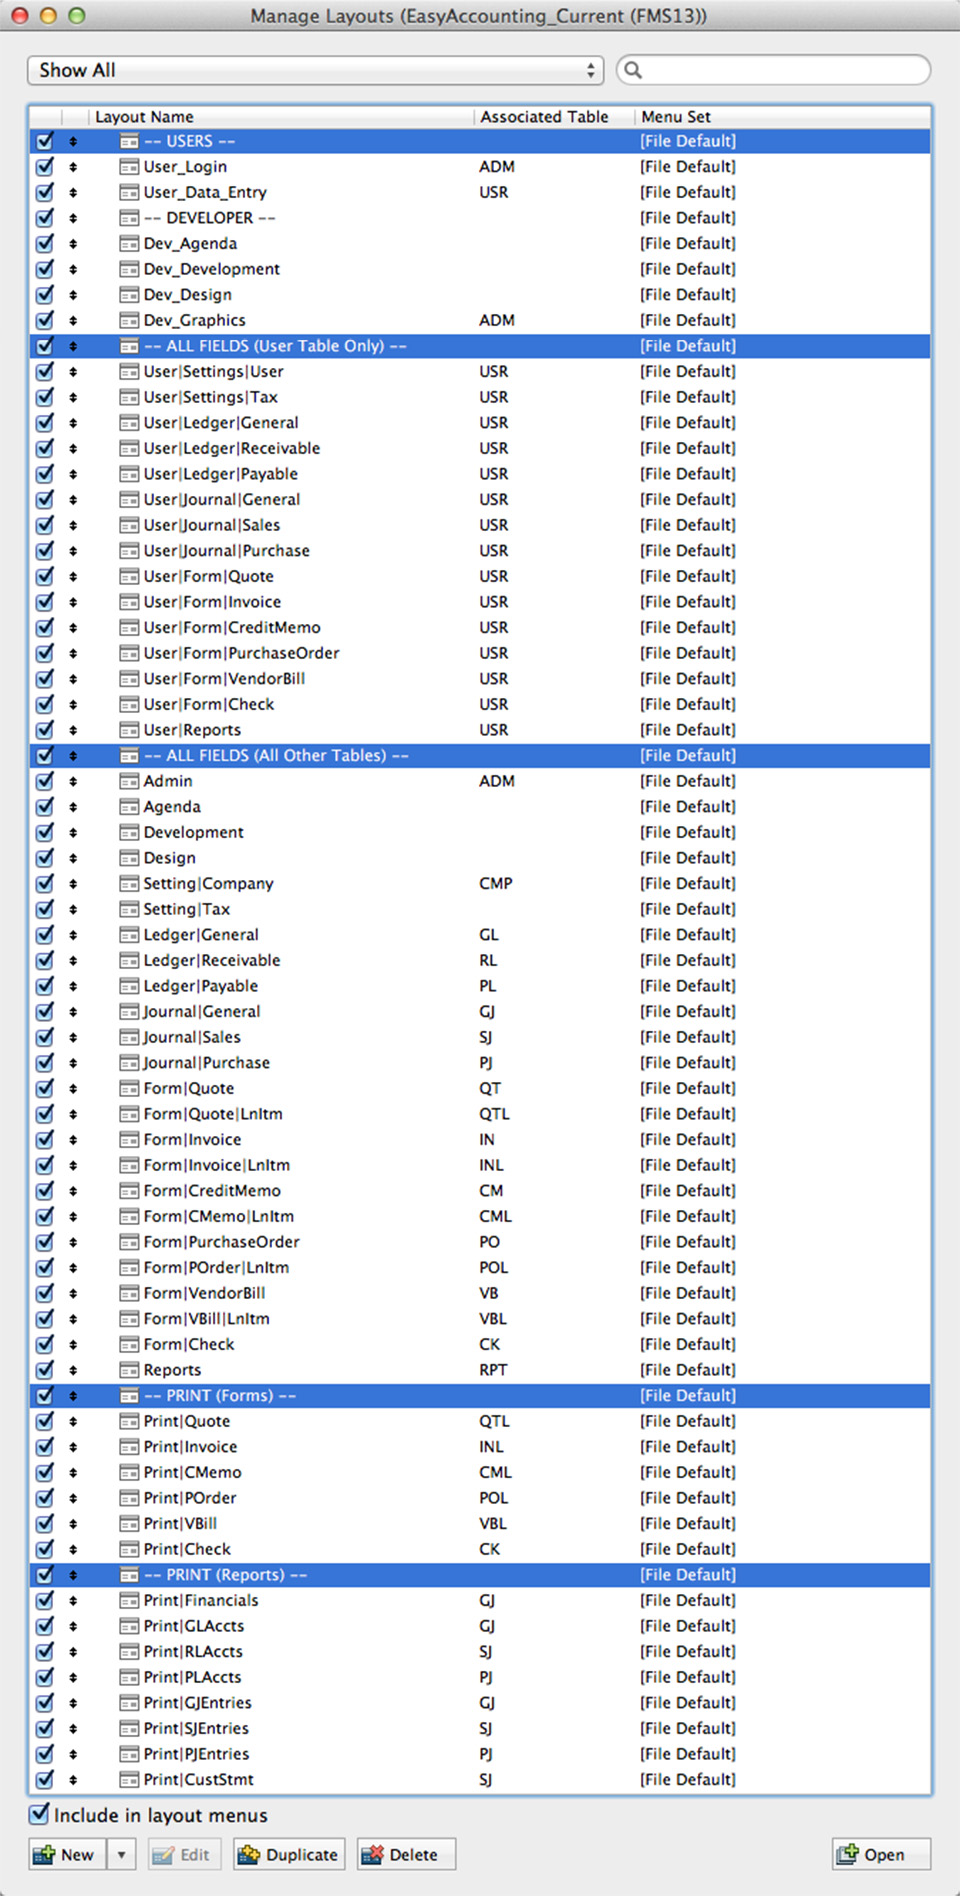This screenshot has width=960, height=1896.
Task: Select the -- ALL FIELDS (All Other Tables) -- separator row
Action: 480,756
